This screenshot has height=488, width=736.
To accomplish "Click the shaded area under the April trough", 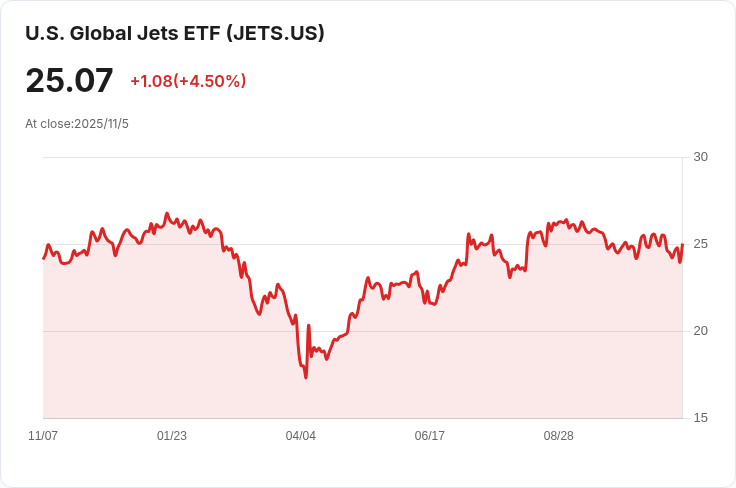I will pos(305,398).
